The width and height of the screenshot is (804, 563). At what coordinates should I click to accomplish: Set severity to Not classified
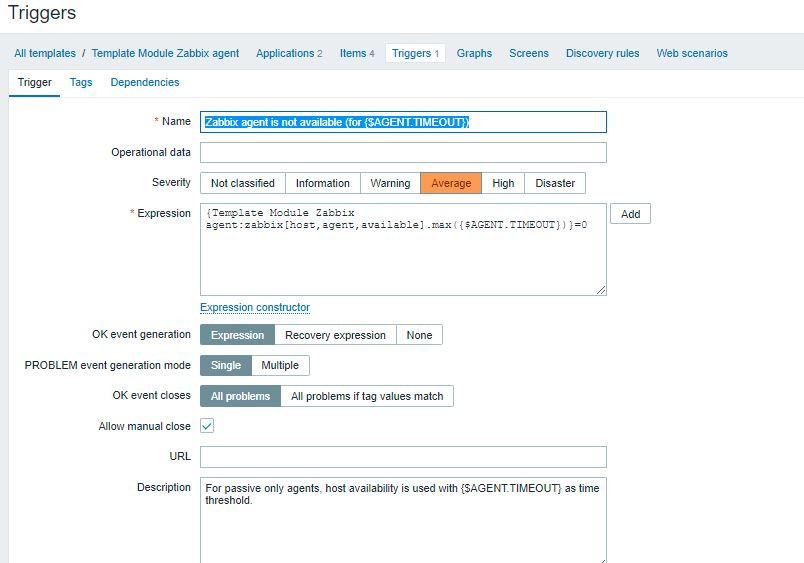click(243, 183)
